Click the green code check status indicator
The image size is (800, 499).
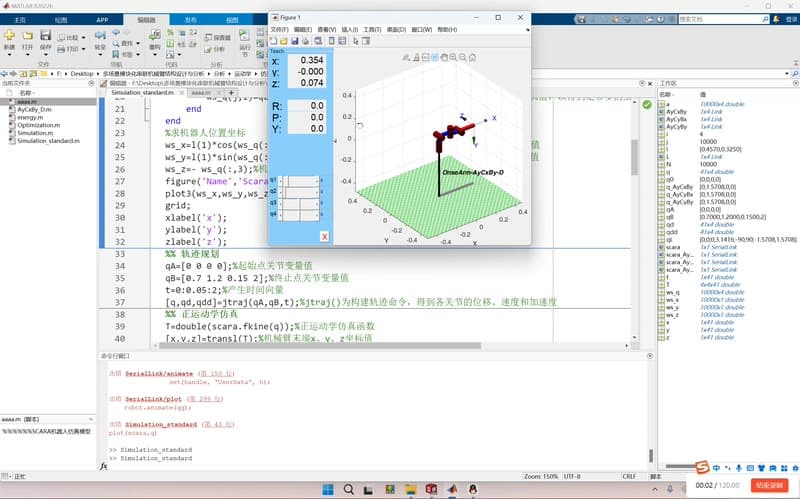pos(647,105)
